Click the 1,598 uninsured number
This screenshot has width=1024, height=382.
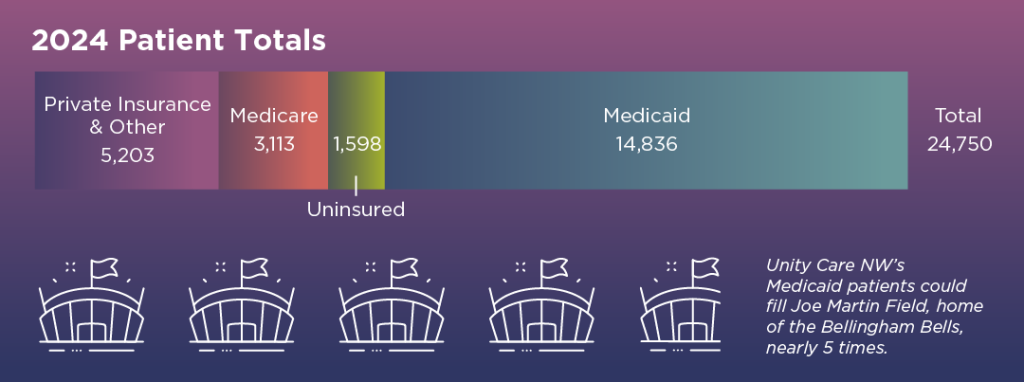(x=357, y=144)
